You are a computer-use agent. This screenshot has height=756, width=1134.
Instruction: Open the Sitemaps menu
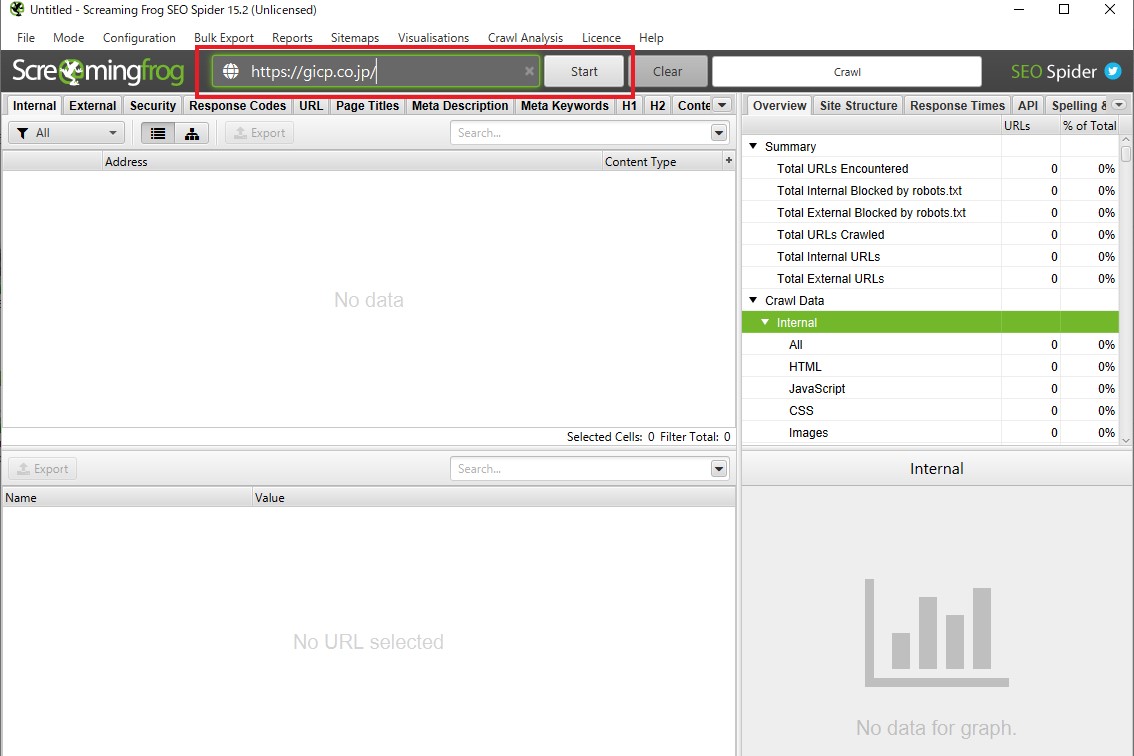(355, 38)
